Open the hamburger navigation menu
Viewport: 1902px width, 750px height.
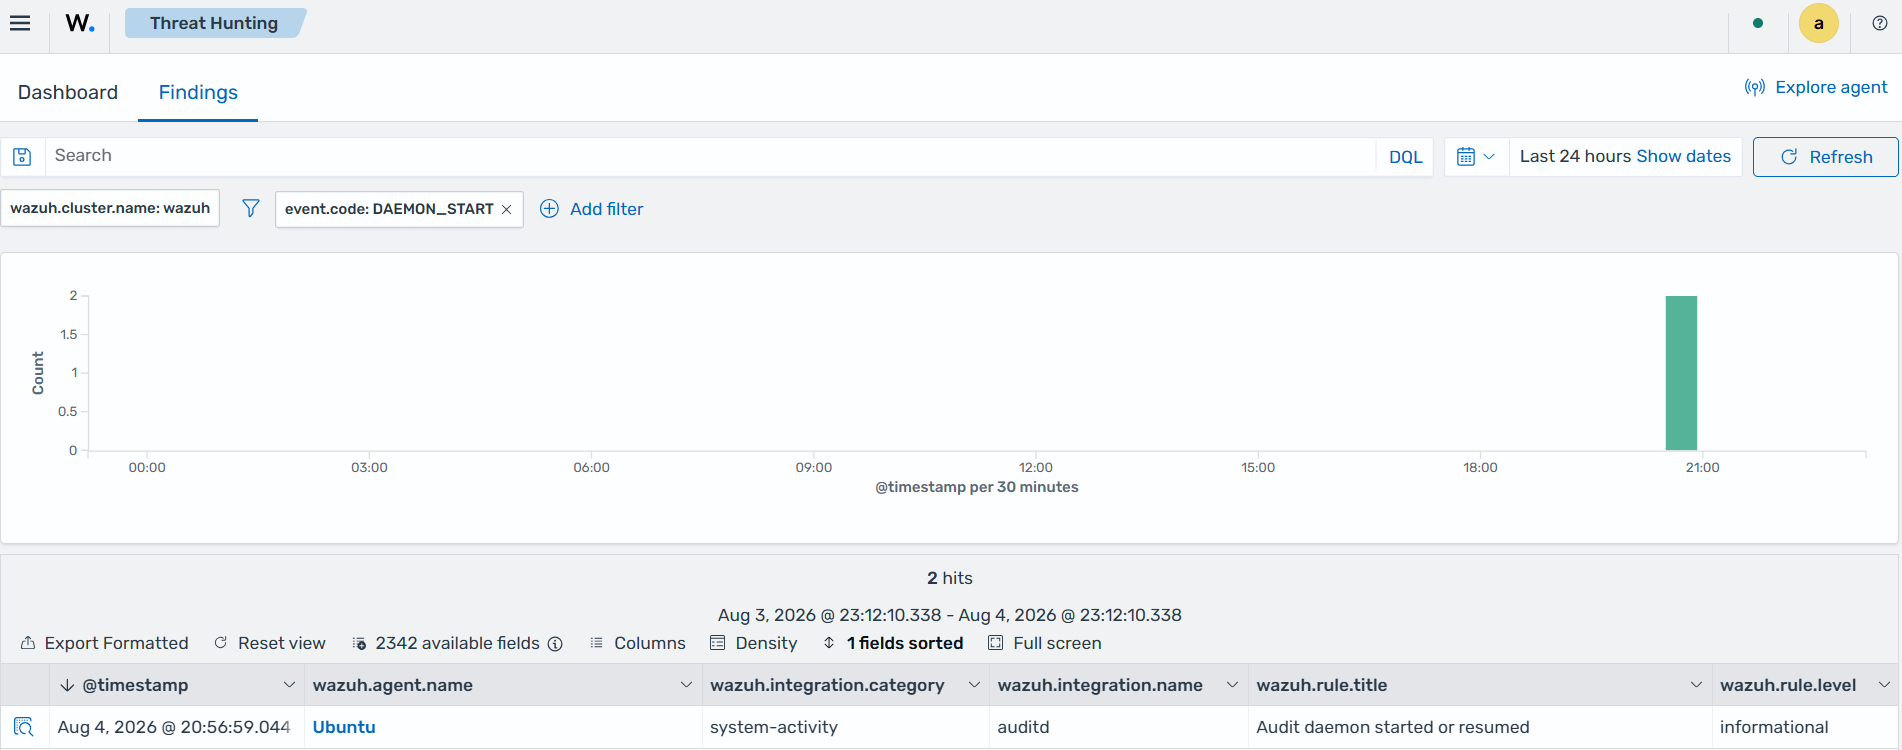[x=20, y=23]
